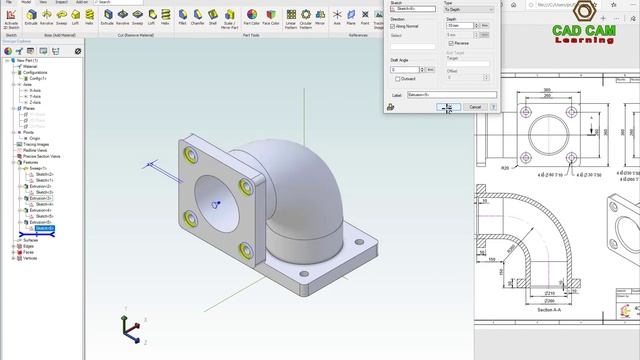Click the last icon in the Design Explorer toolbar
Viewport: 640px width, 360px height.
coord(78,51)
